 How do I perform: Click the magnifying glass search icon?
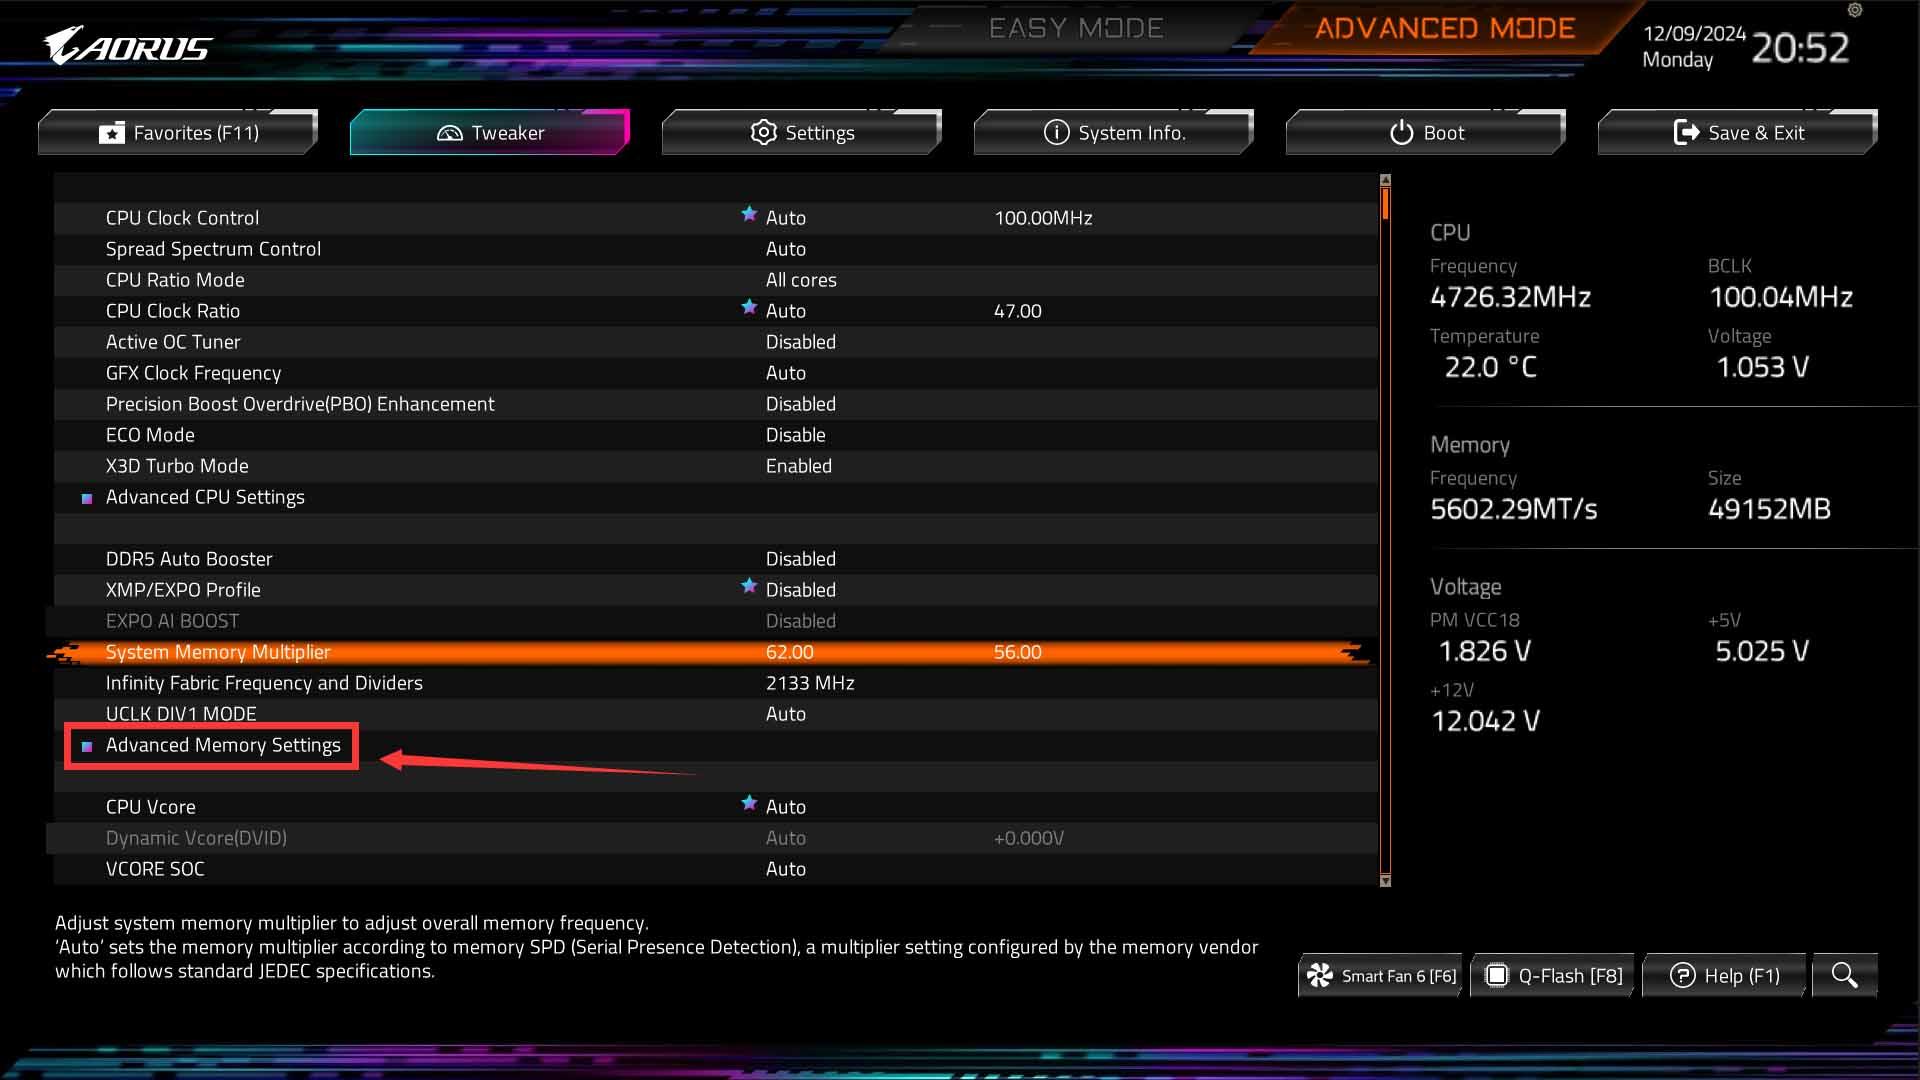[1844, 975]
